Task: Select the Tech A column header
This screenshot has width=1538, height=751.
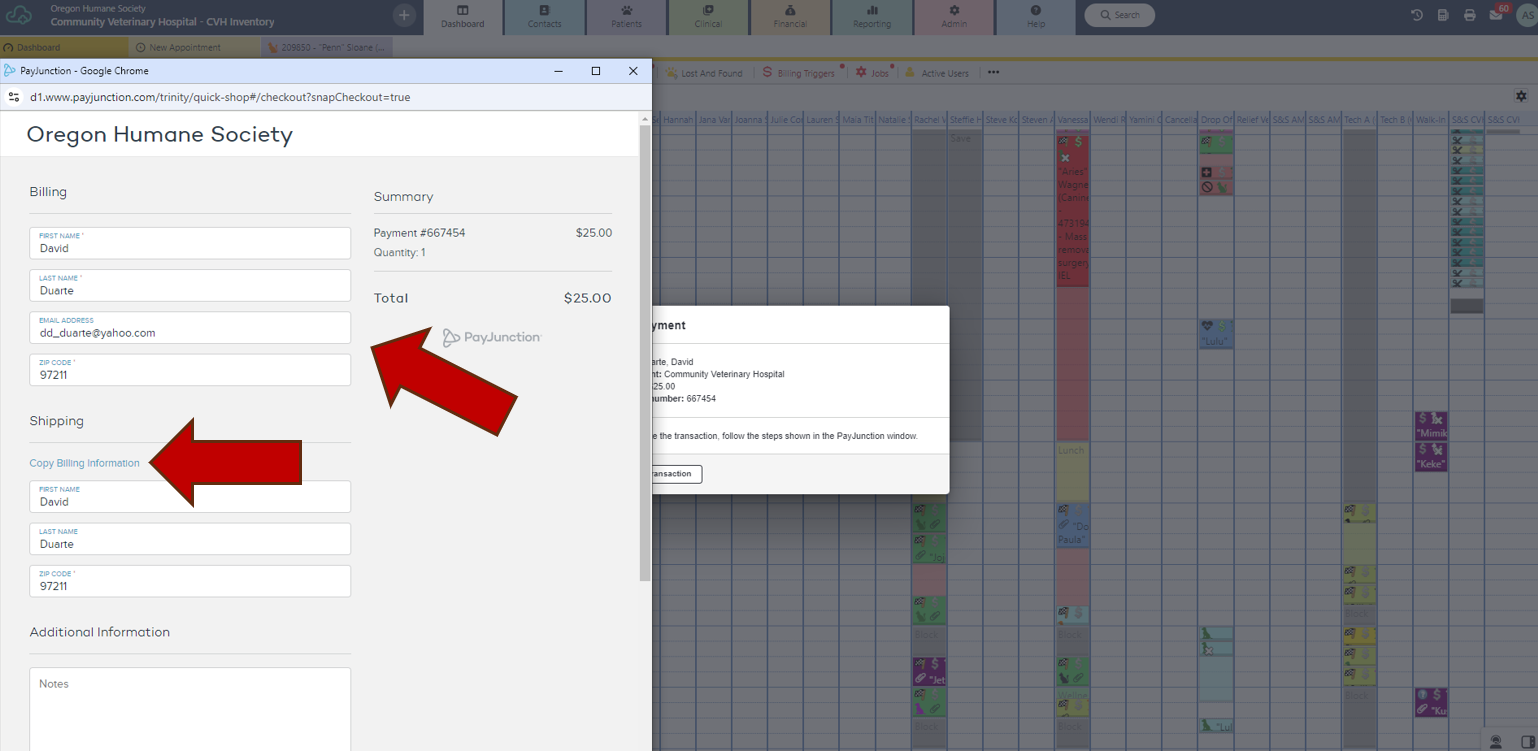Action: point(1359,120)
